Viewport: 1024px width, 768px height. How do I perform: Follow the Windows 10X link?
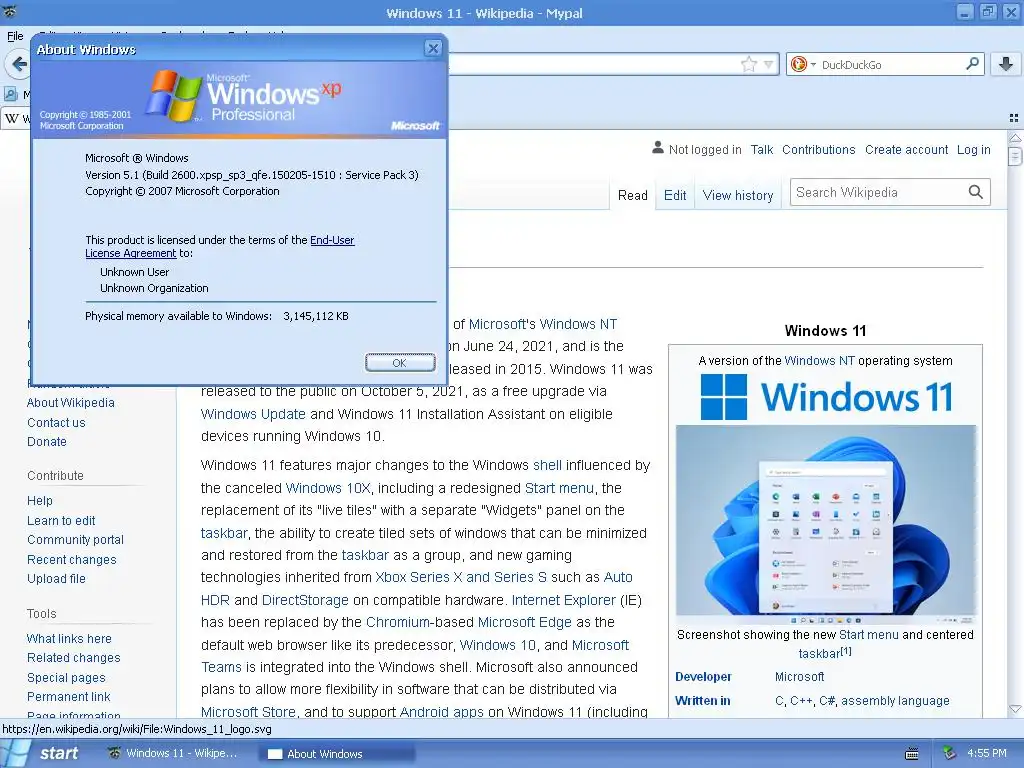[x=328, y=488]
